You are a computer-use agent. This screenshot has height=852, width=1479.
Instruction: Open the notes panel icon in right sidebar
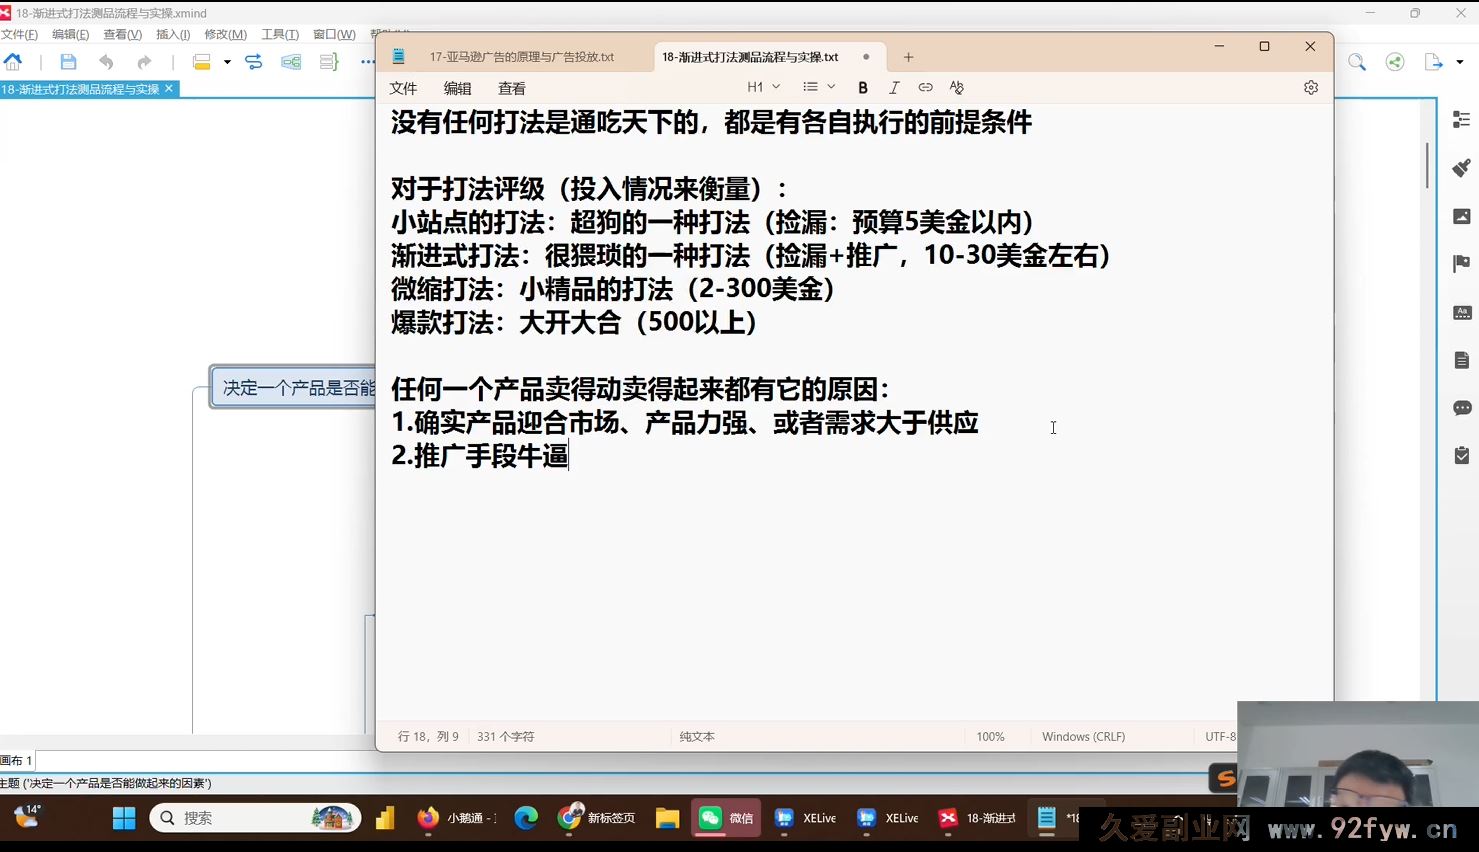[1461, 360]
